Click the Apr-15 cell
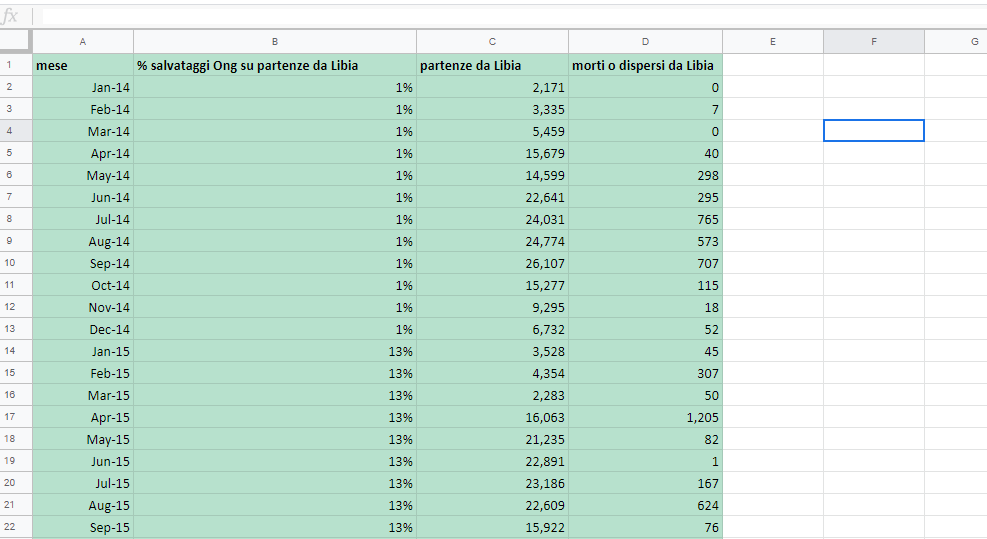This screenshot has height=539, width=987. coord(82,417)
